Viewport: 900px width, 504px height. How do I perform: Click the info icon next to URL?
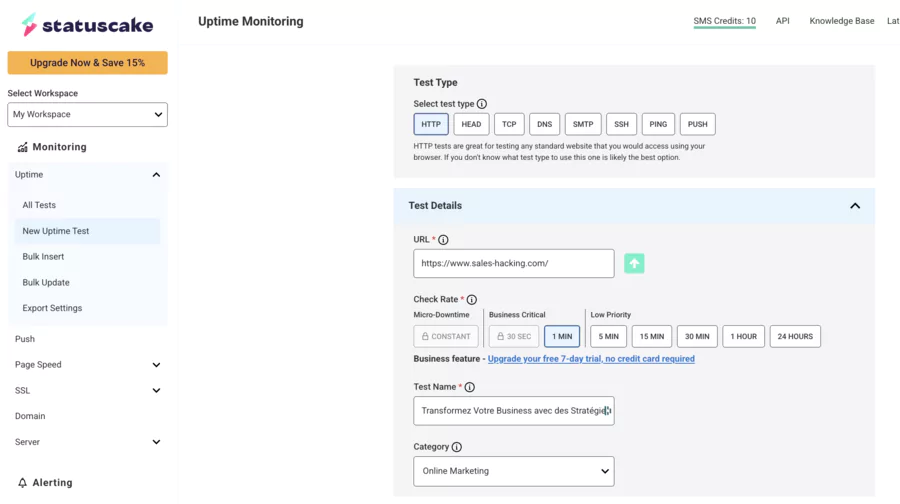click(x=443, y=240)
